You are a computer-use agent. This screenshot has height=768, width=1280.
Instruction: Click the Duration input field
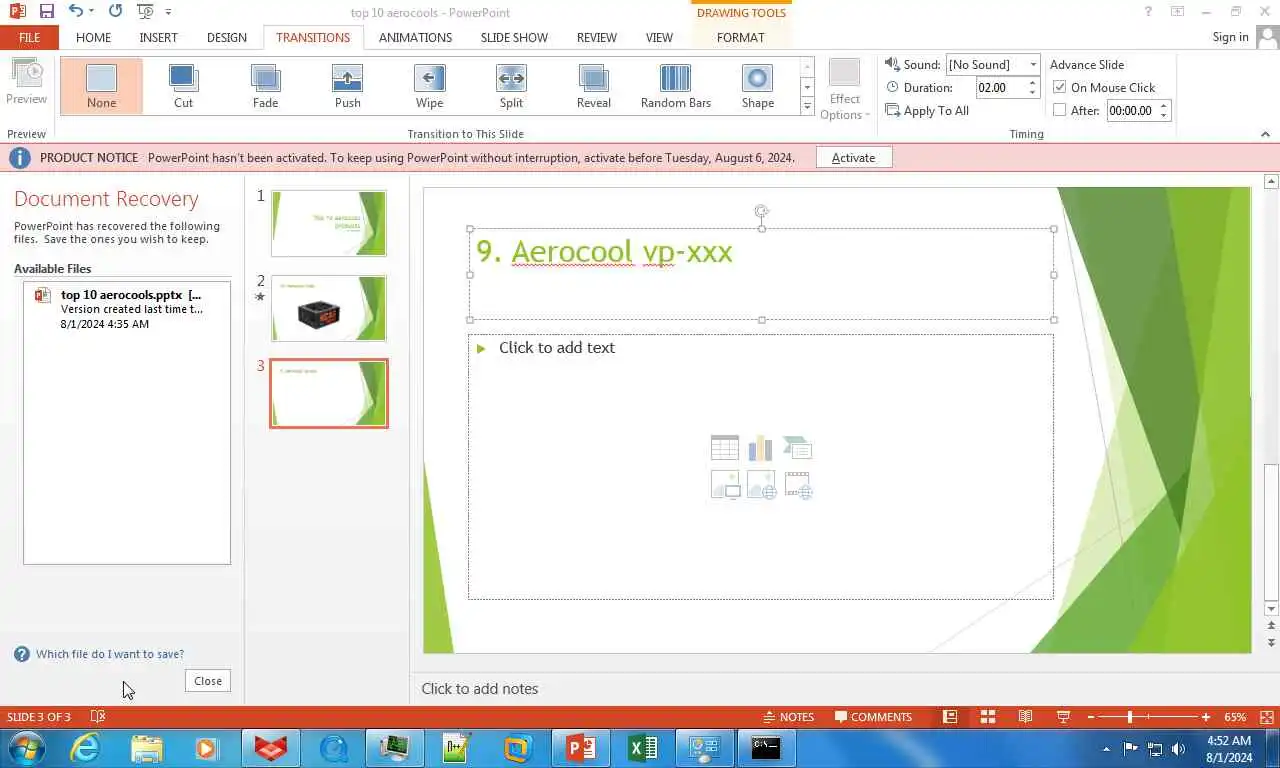pyautogui.click(x=1001, y=88)
